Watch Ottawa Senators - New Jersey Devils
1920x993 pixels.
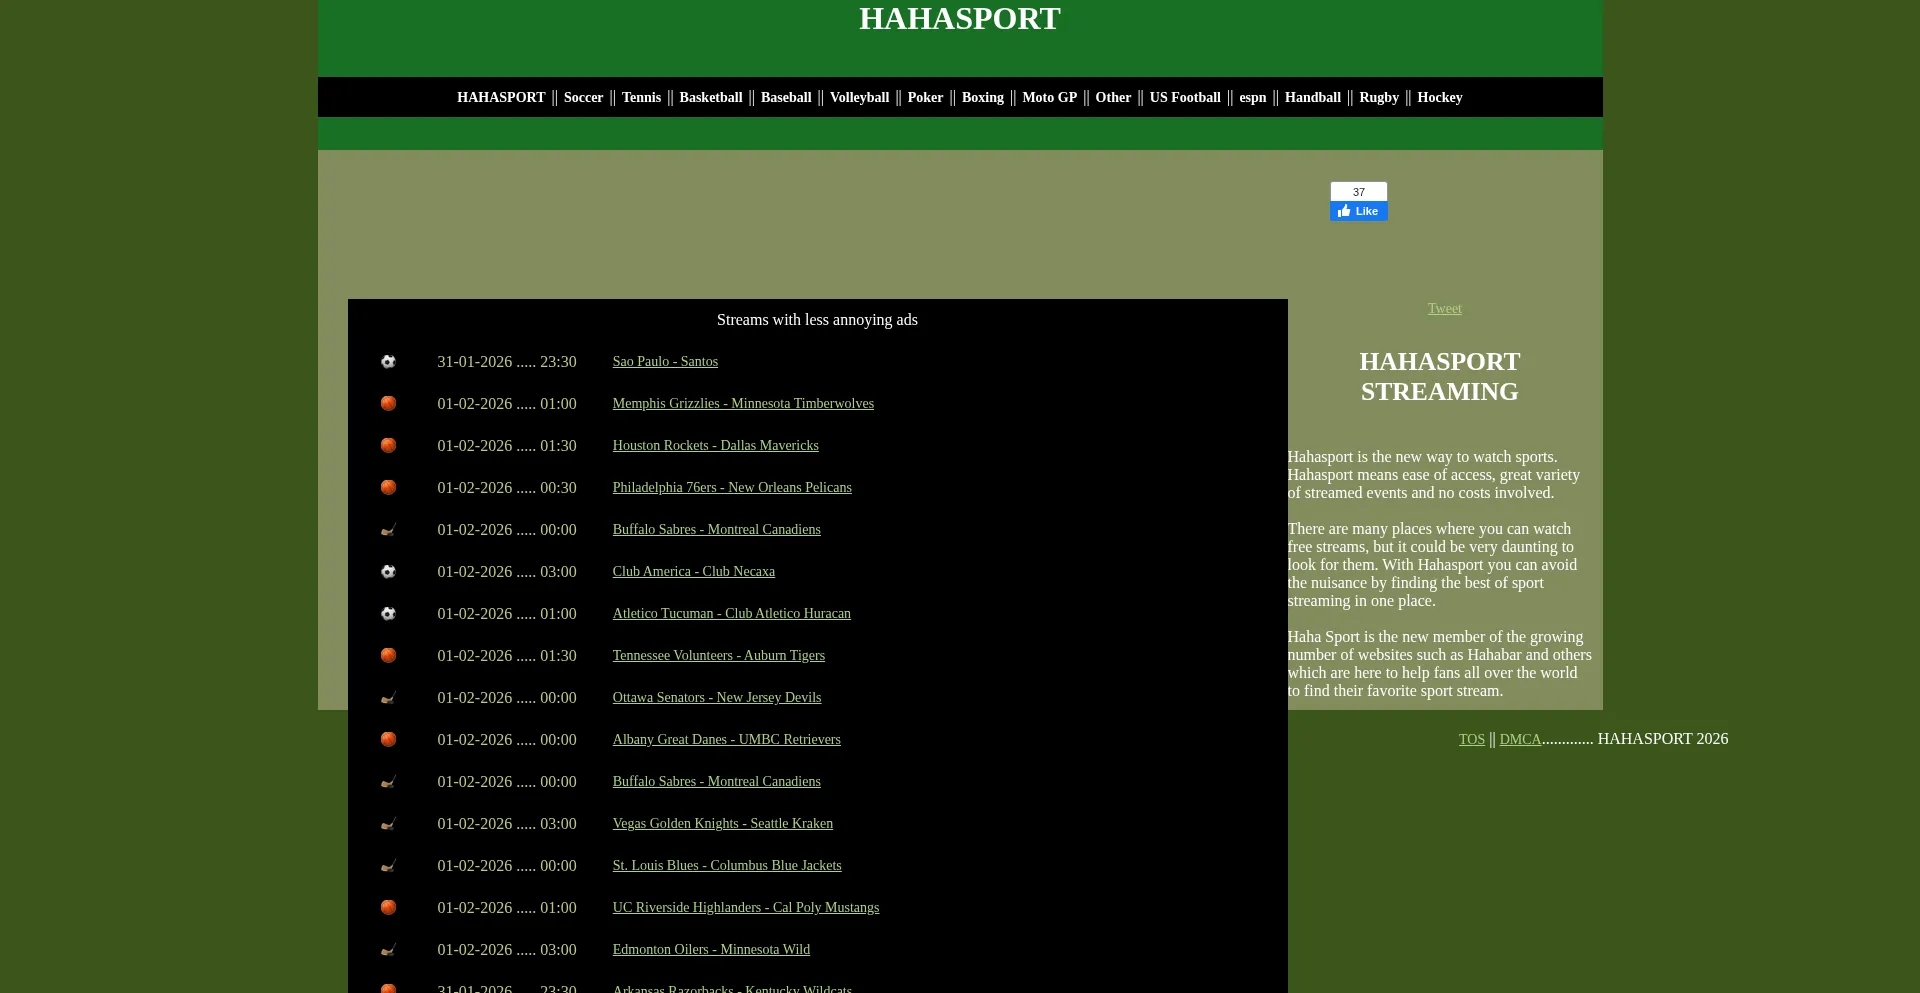coord(717,698)
